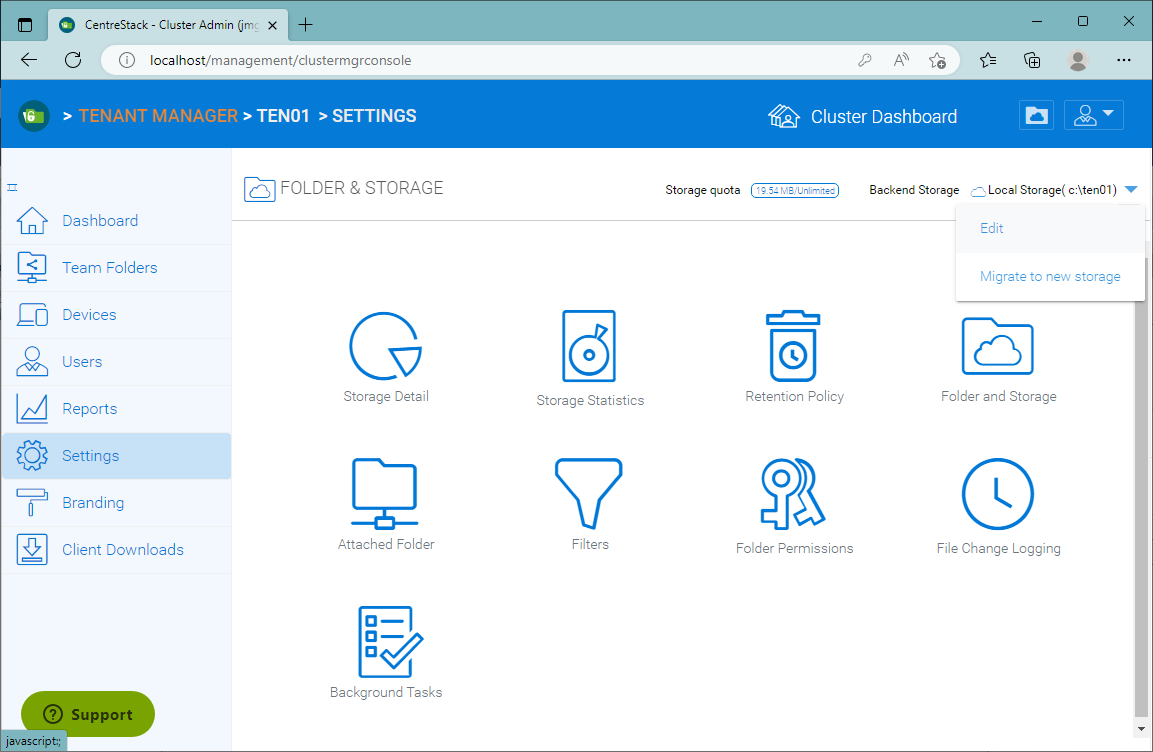
Task: Click the Storage quota label
Action: coord(702,190)
